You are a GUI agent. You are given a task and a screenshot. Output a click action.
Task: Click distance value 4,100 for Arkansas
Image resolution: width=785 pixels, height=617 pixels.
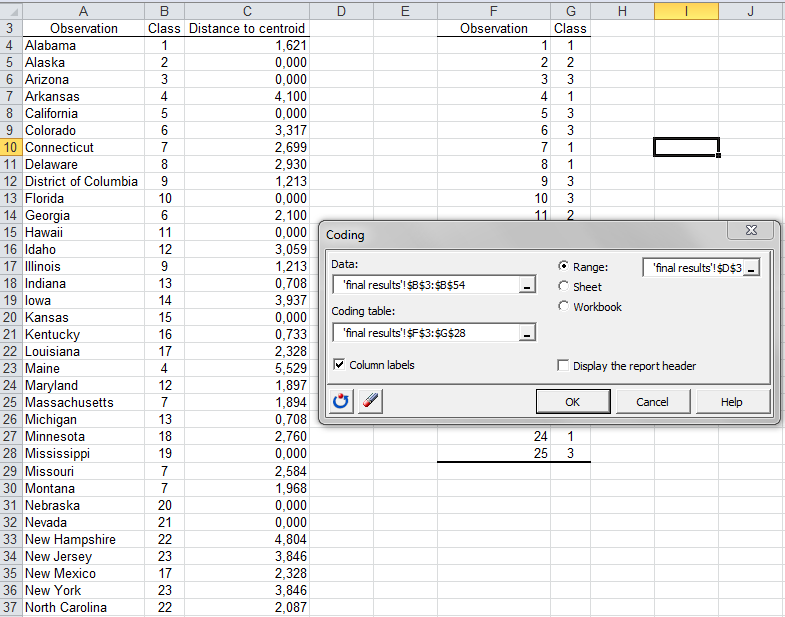[247, 96]
